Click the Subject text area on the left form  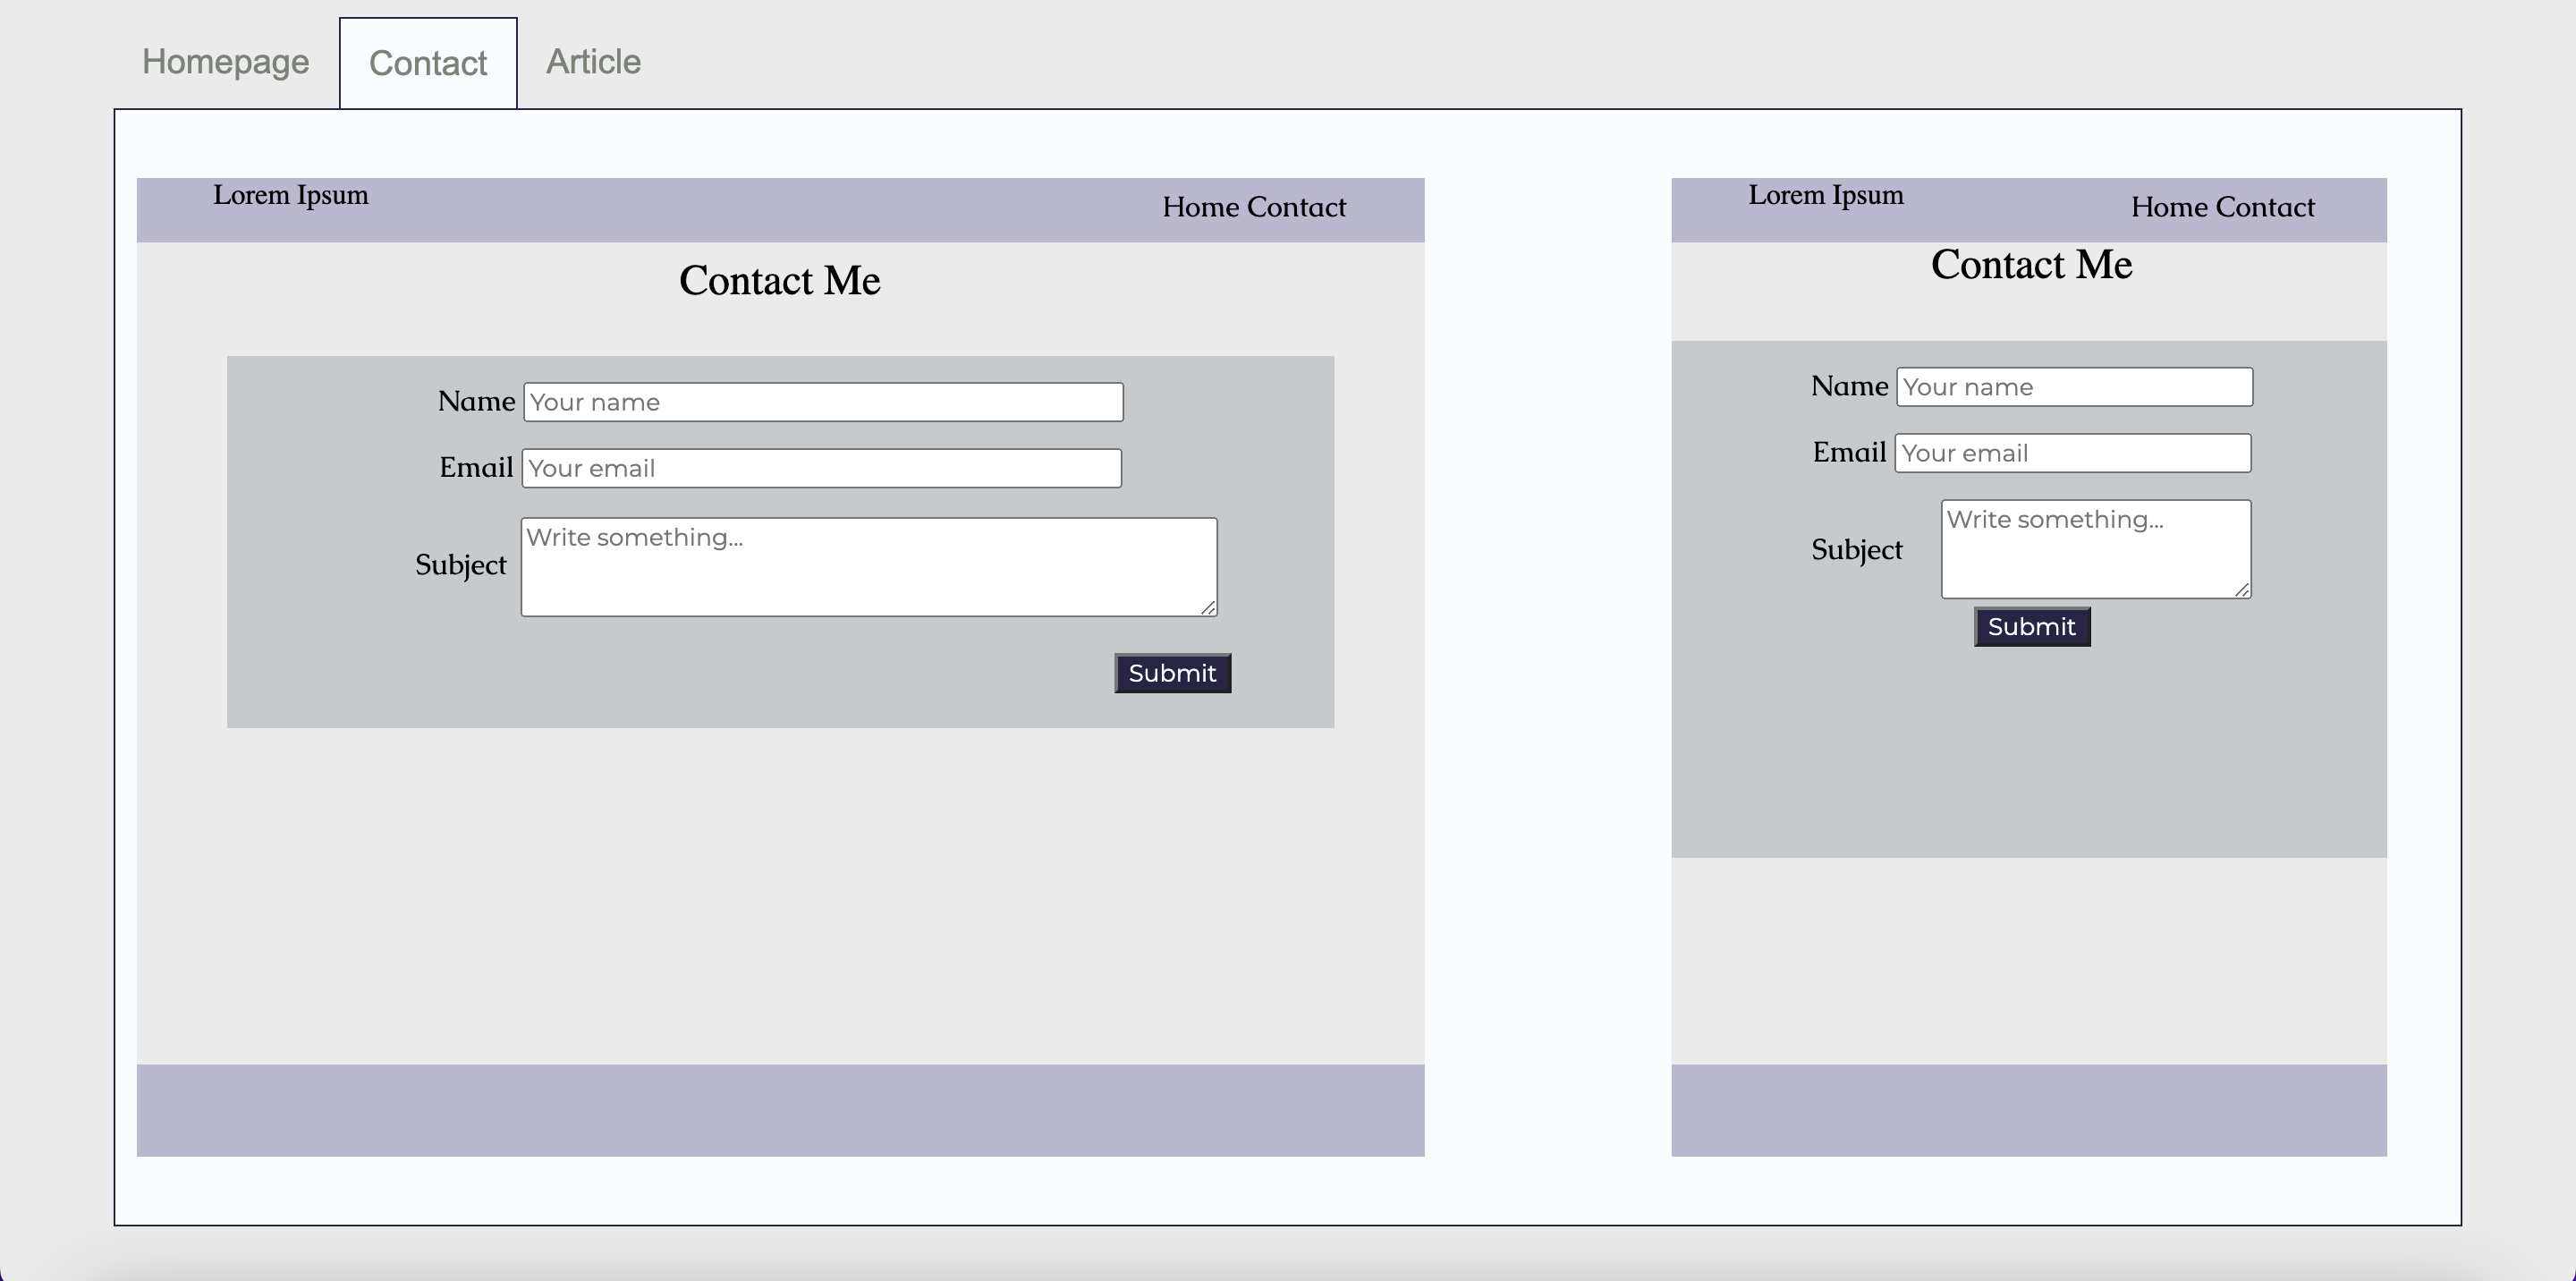[x=868, y=565]
